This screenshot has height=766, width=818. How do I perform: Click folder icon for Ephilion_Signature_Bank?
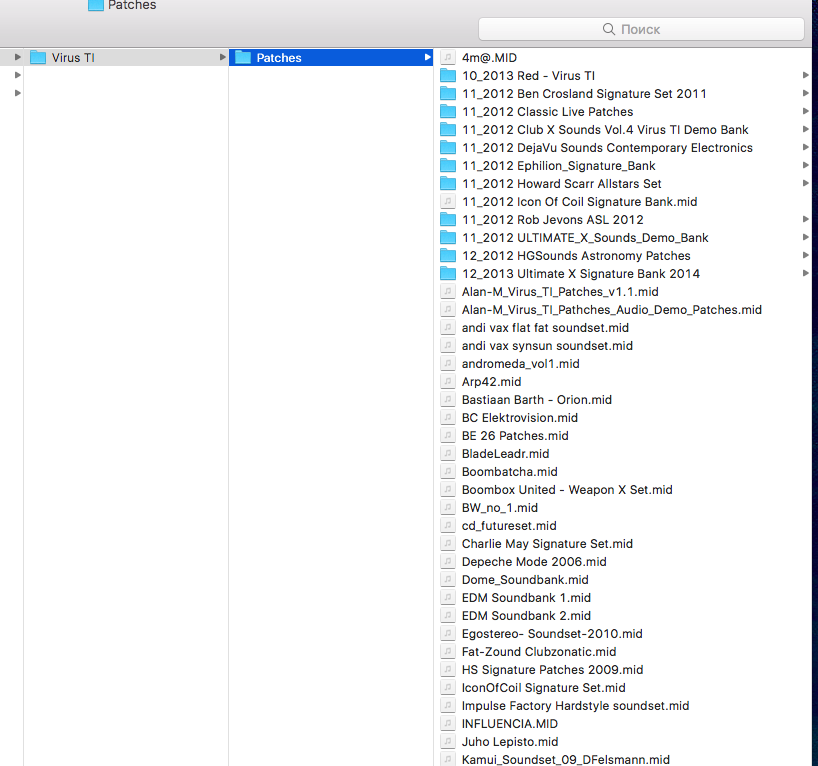(x=448, y=165)
